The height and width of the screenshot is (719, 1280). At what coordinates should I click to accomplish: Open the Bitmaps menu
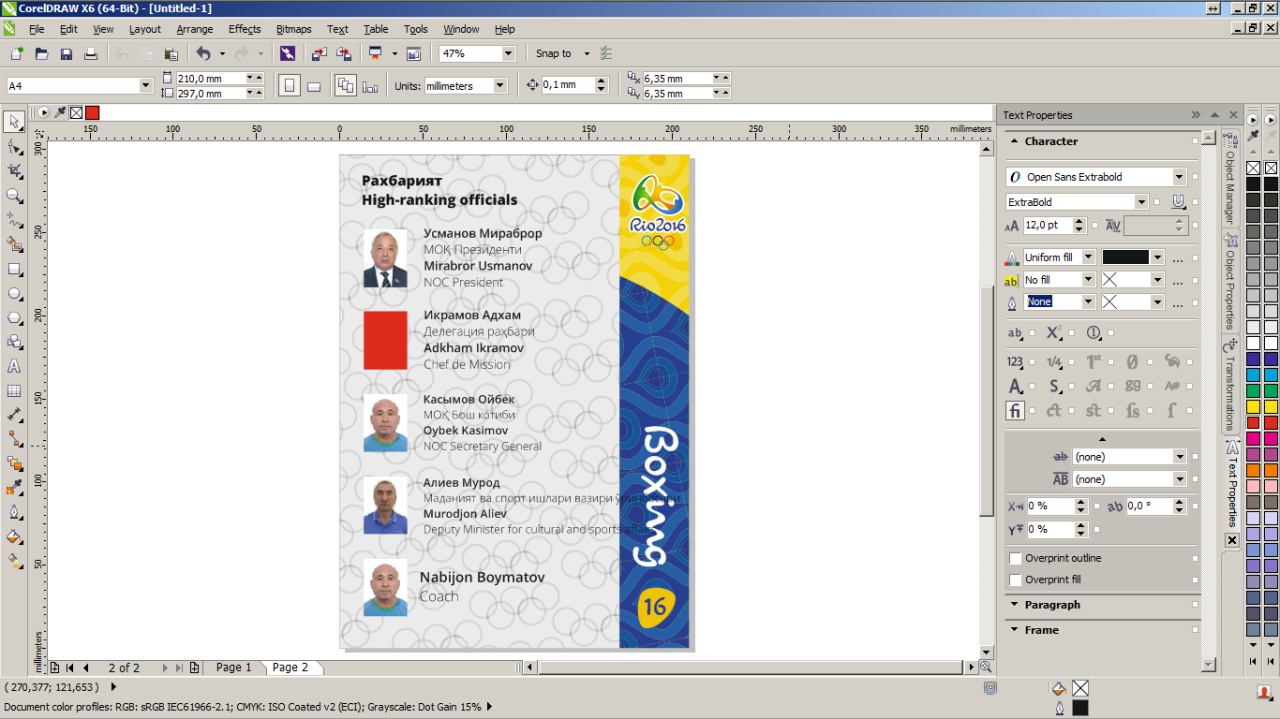coord(293,29)
